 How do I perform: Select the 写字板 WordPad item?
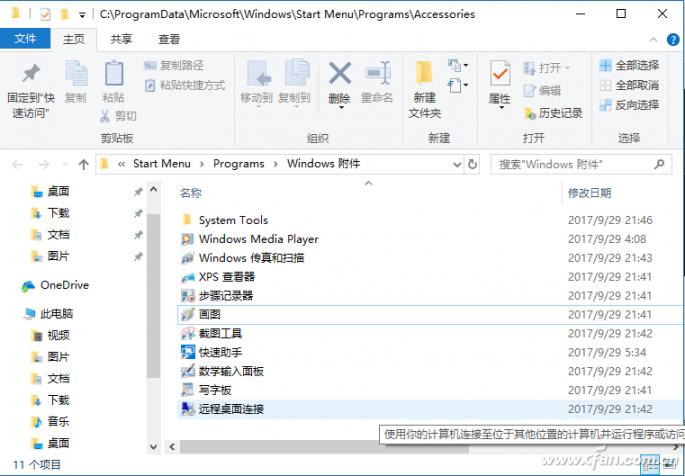(x=430, y=390)
